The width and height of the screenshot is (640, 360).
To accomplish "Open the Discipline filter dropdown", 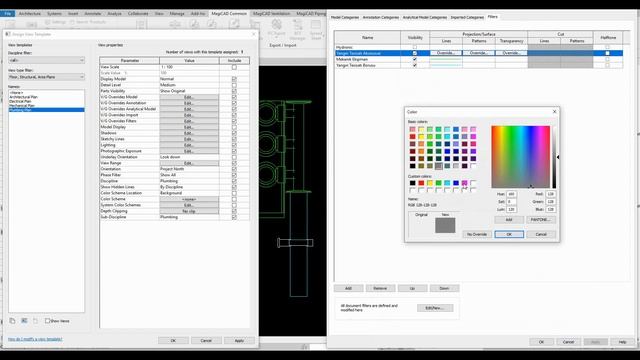I will [x=47, y=60].
